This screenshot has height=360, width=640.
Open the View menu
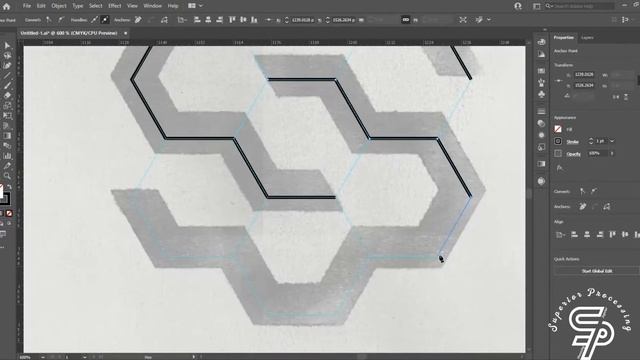coord(132,6)
